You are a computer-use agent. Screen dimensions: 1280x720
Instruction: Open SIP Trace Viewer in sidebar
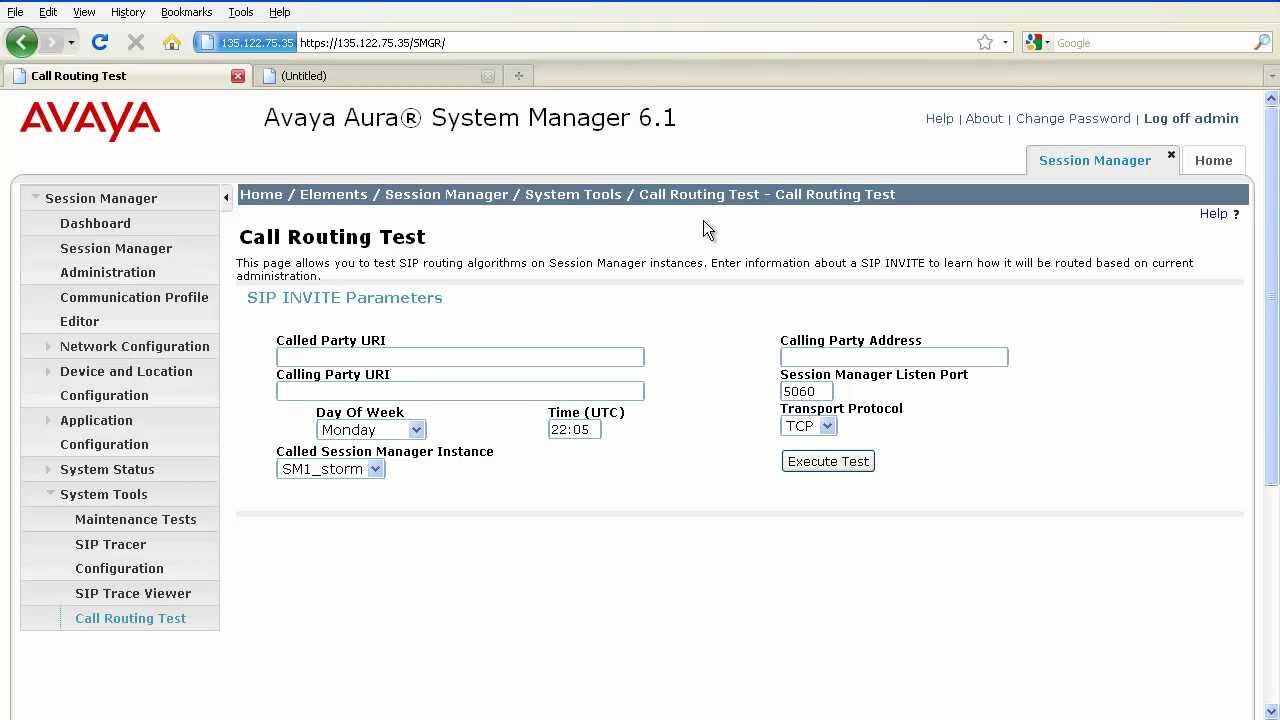point(132,593)
